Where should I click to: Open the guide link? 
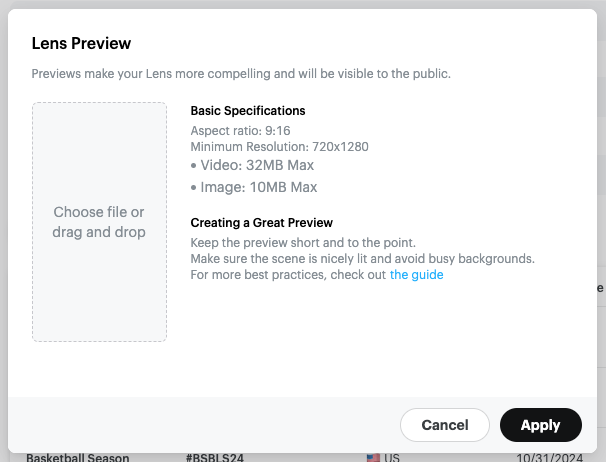point(416,275)
